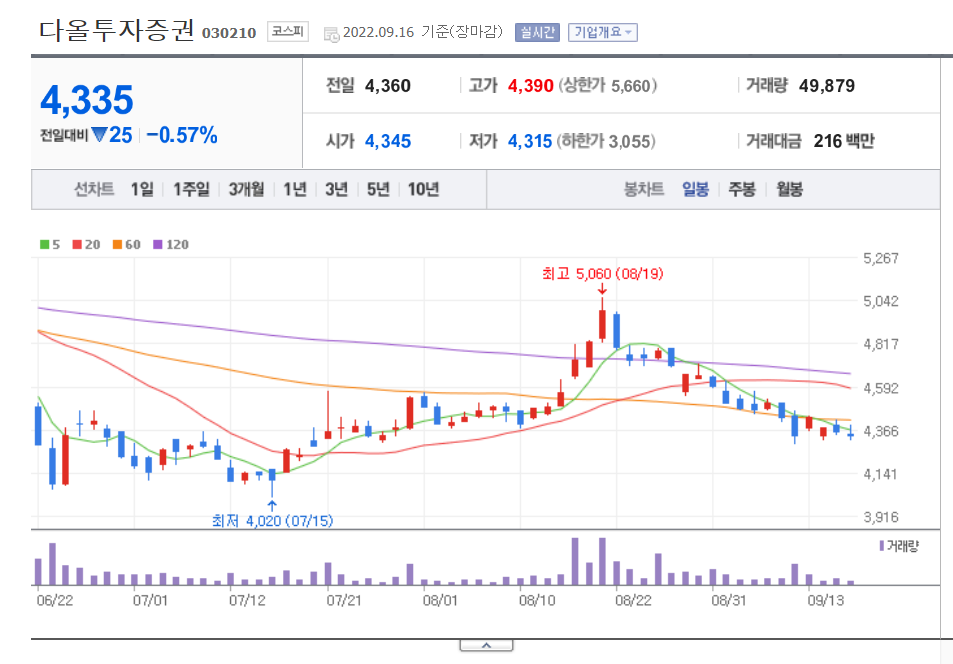
Task: Click the 상한가 5,660 text
Action: pyautogui.click(x=608, y=86)
